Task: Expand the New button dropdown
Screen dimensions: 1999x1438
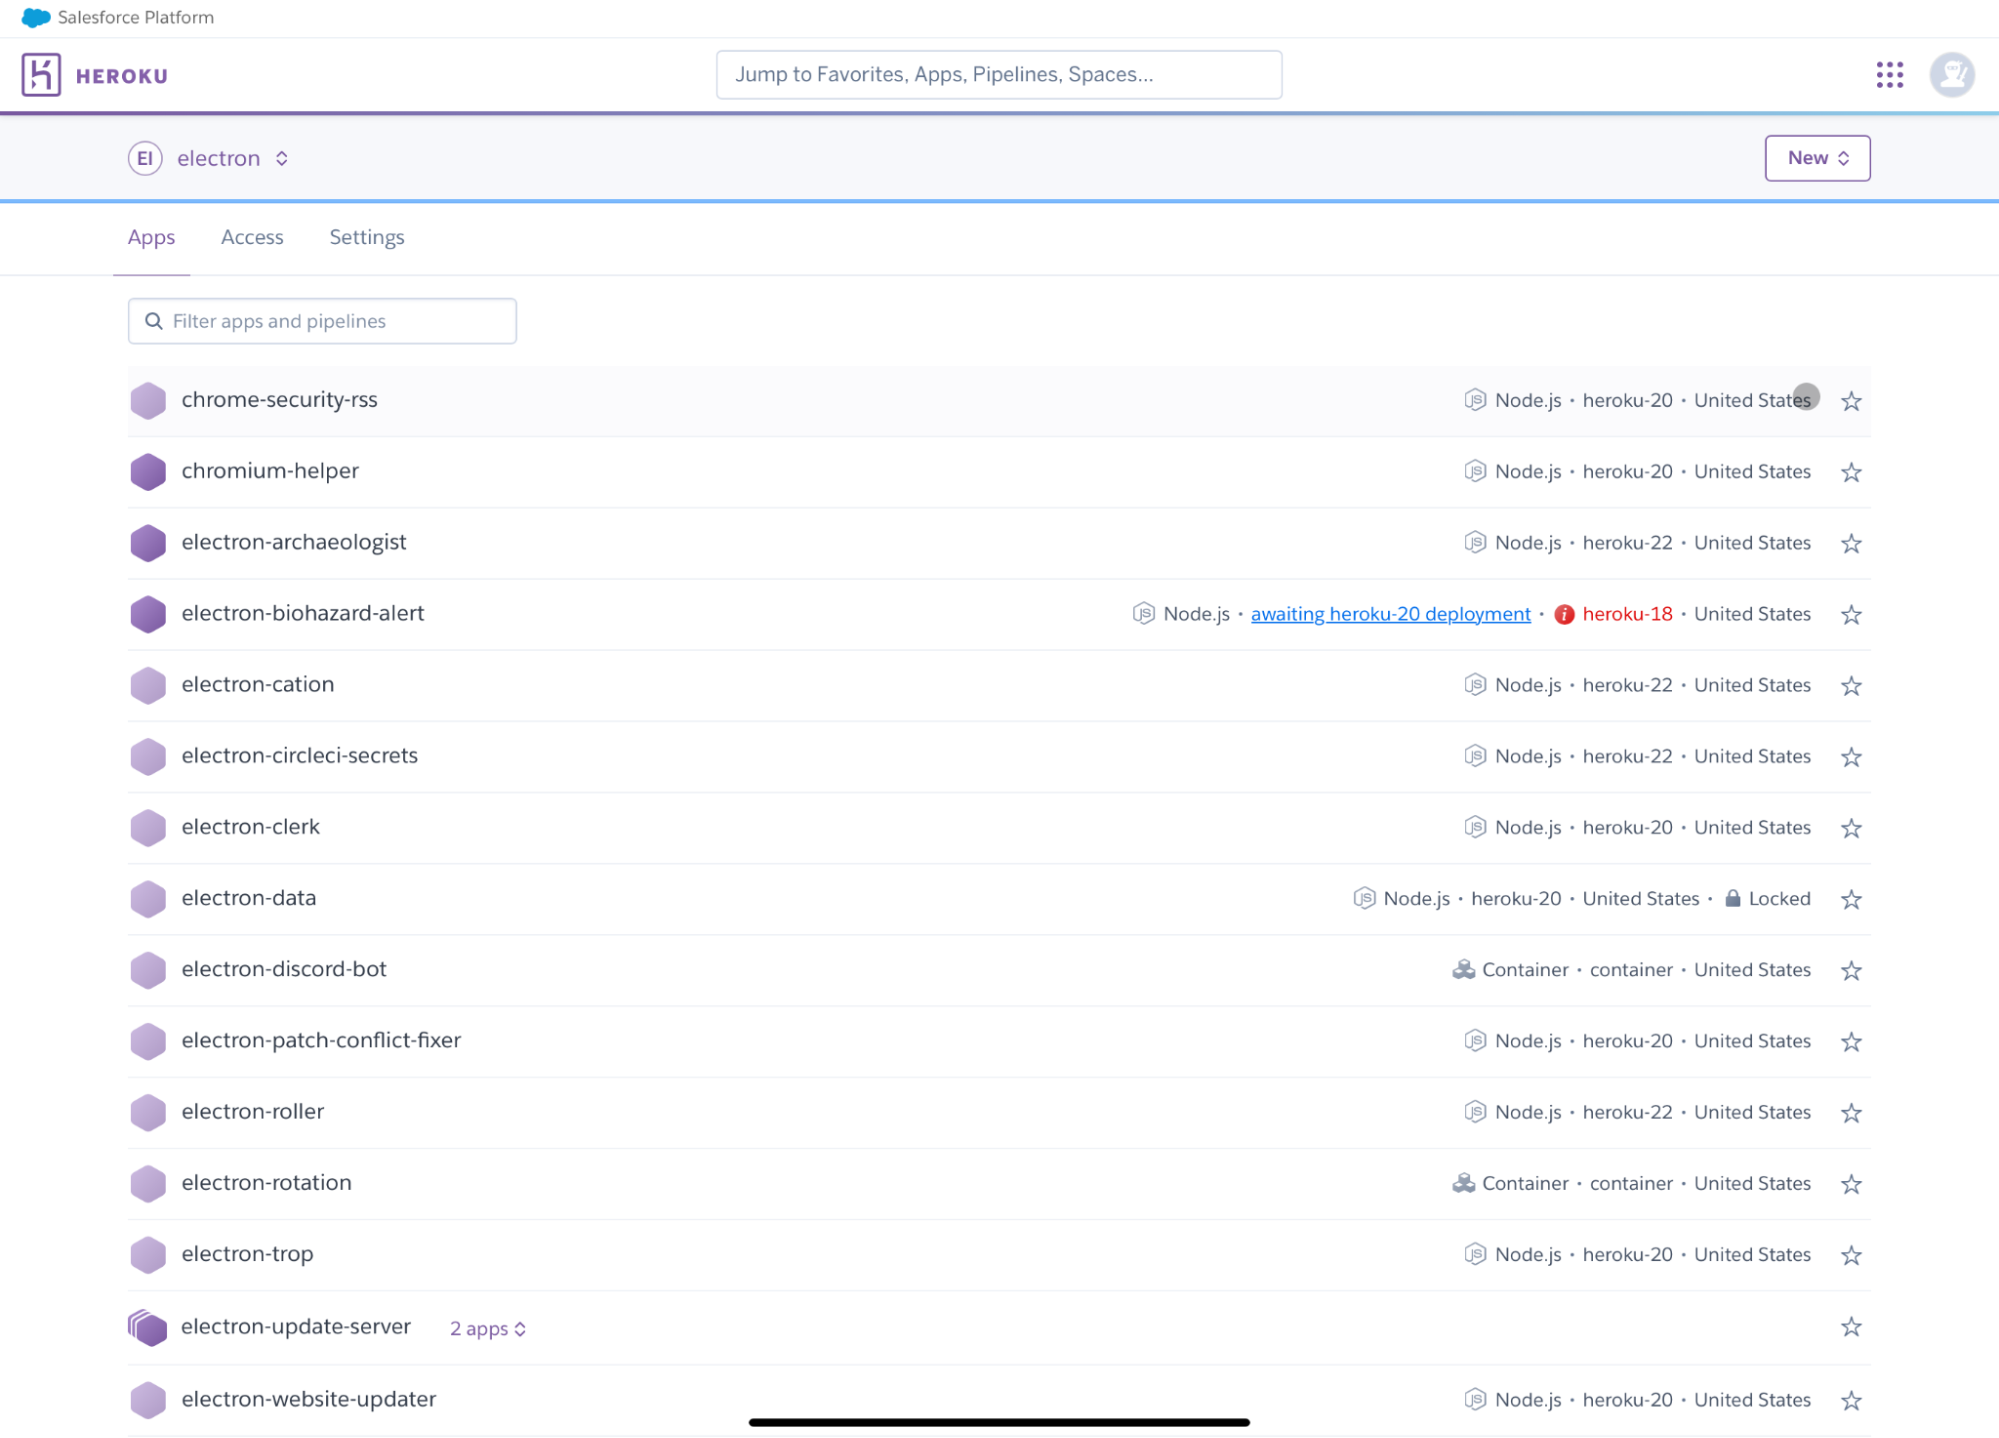Action: pos(1817,157)
